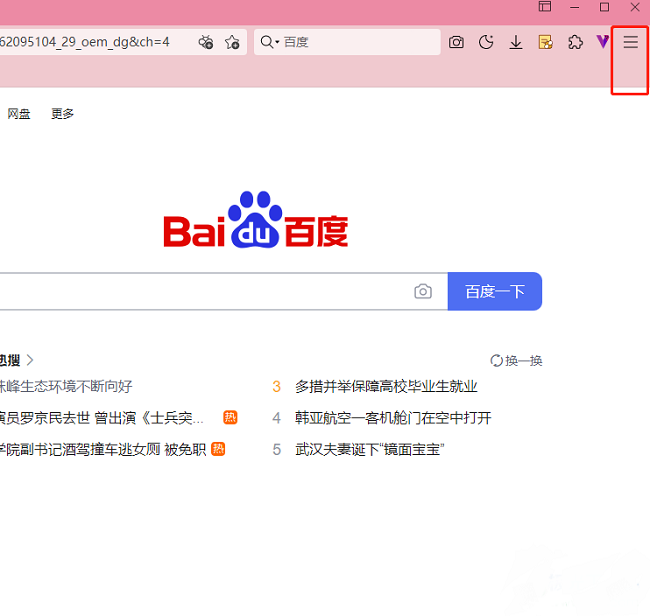Viewport: 650px width, 616px height.
Task: Click the purple V extension icon
Action: 602,41
